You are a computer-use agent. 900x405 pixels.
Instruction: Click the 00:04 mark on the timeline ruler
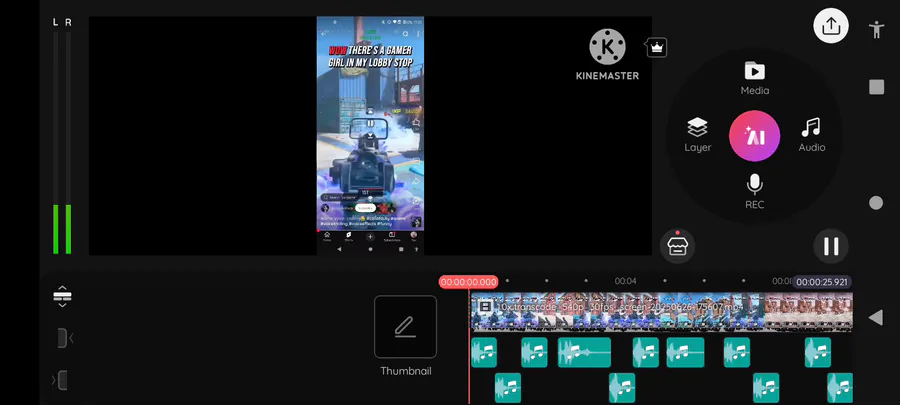(625, 281)
